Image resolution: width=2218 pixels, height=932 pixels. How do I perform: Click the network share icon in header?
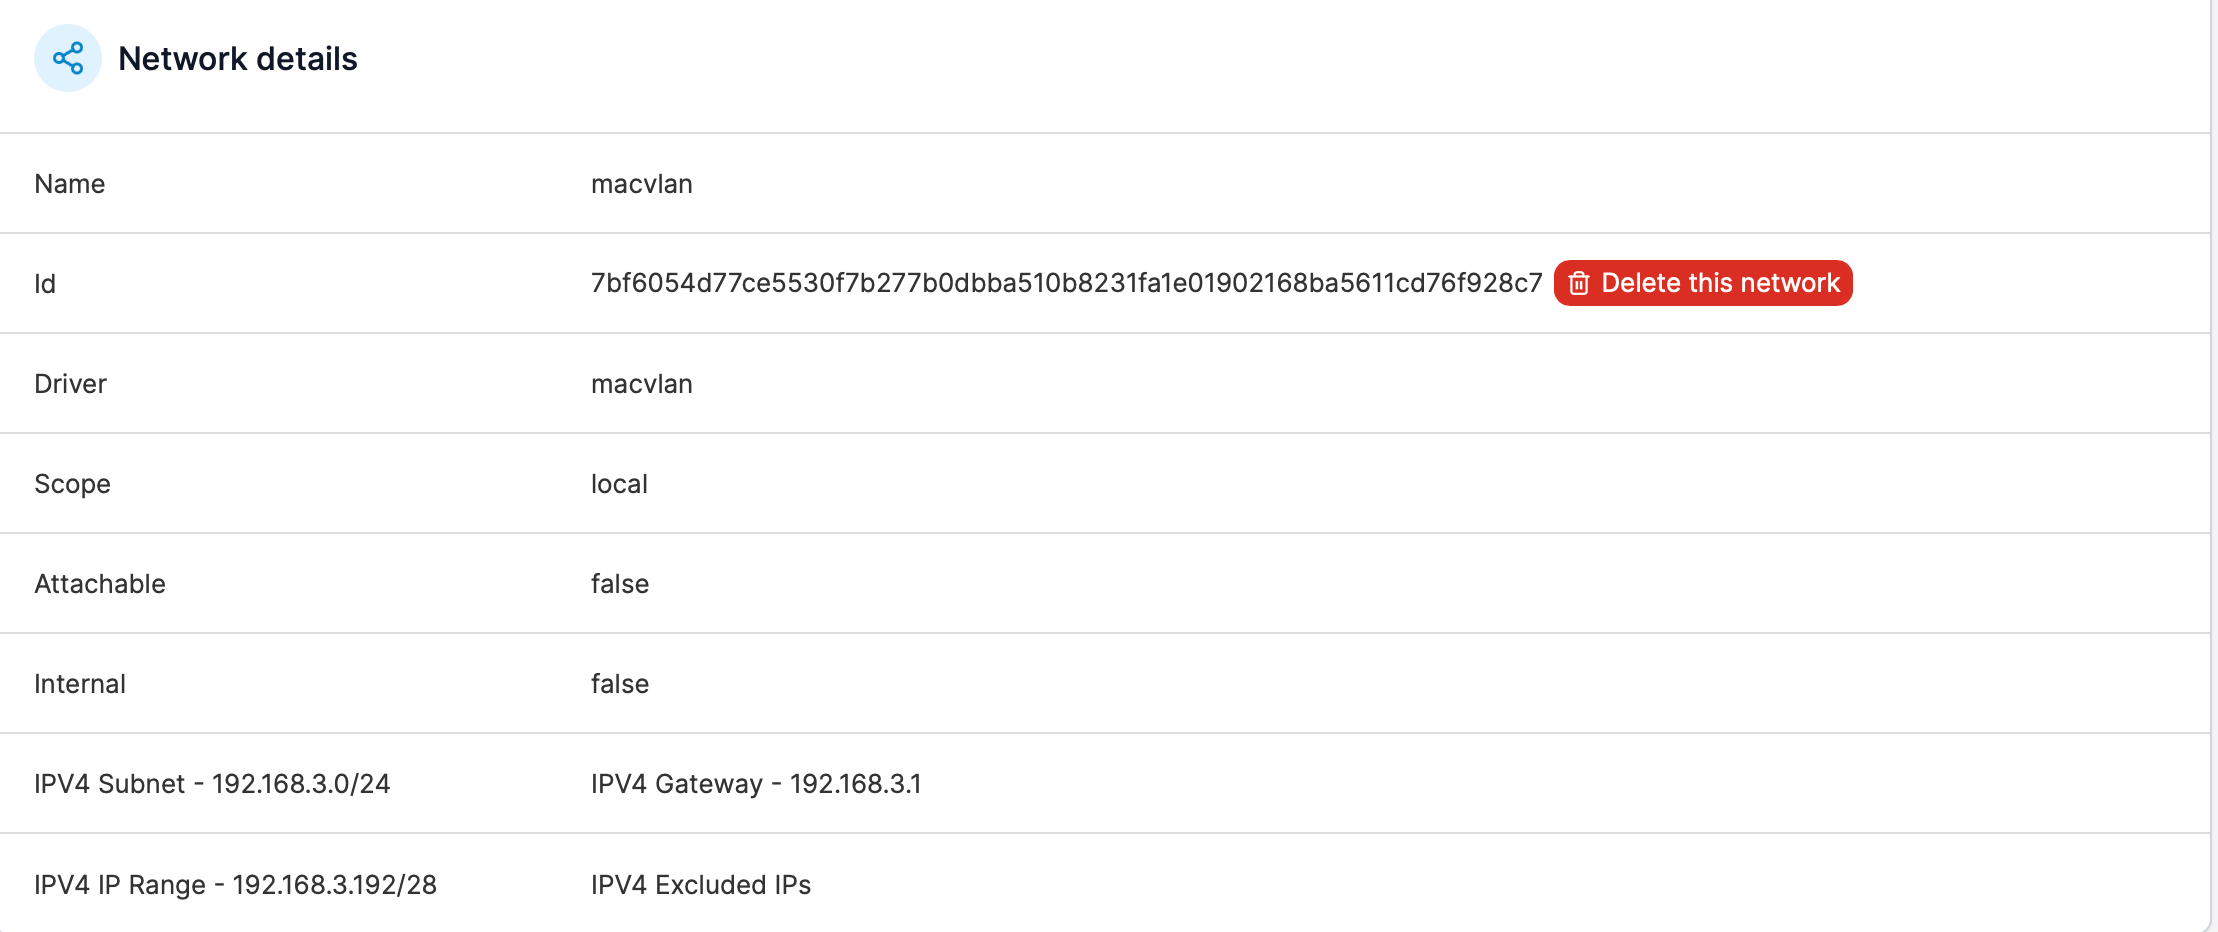pos(68,58)
